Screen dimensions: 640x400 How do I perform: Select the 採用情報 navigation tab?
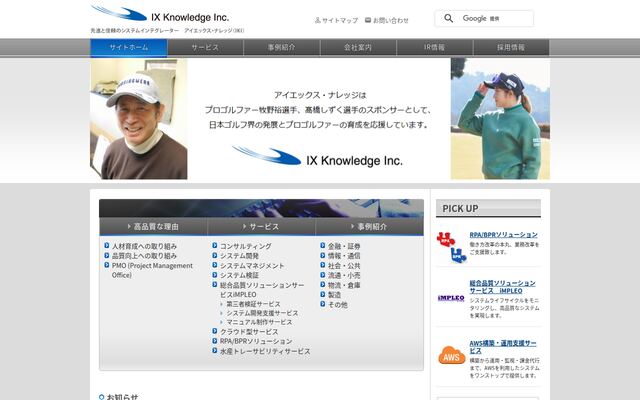click(511, 47)
